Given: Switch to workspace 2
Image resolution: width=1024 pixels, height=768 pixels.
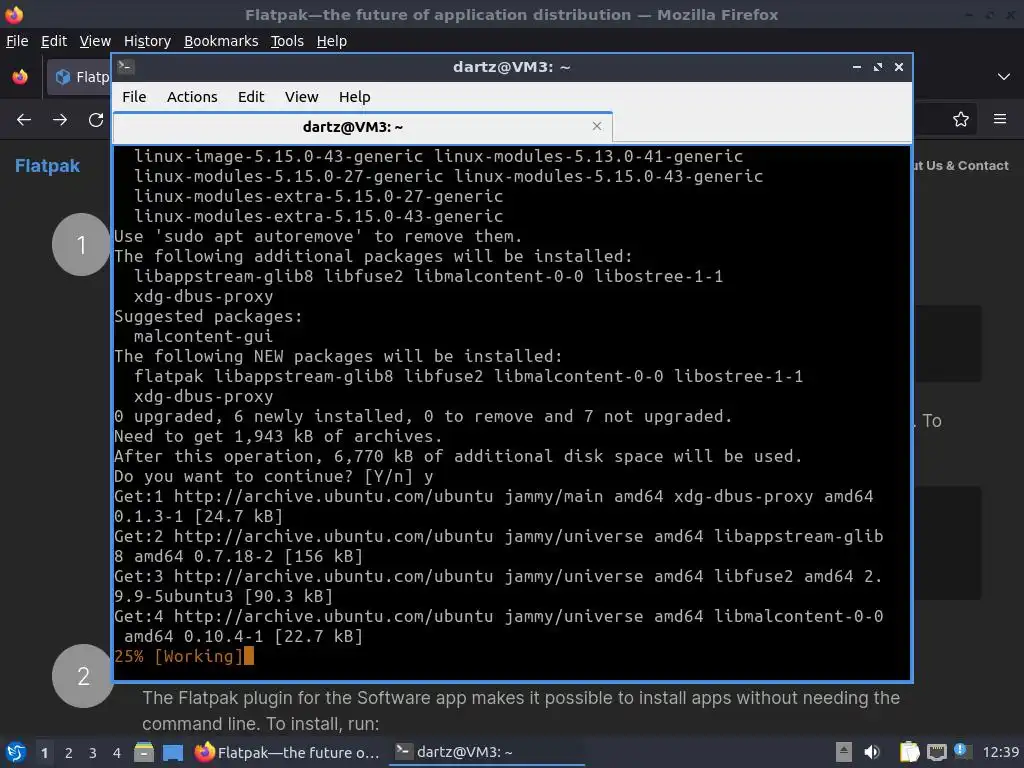Looking at the screenshot, I should click(x=69, y=753).
